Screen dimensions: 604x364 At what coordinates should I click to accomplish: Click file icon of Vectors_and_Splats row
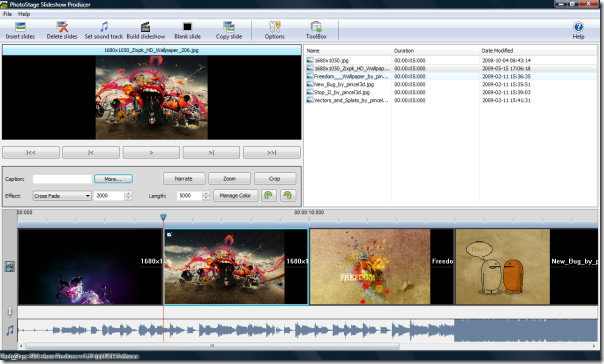coord(310,100)
